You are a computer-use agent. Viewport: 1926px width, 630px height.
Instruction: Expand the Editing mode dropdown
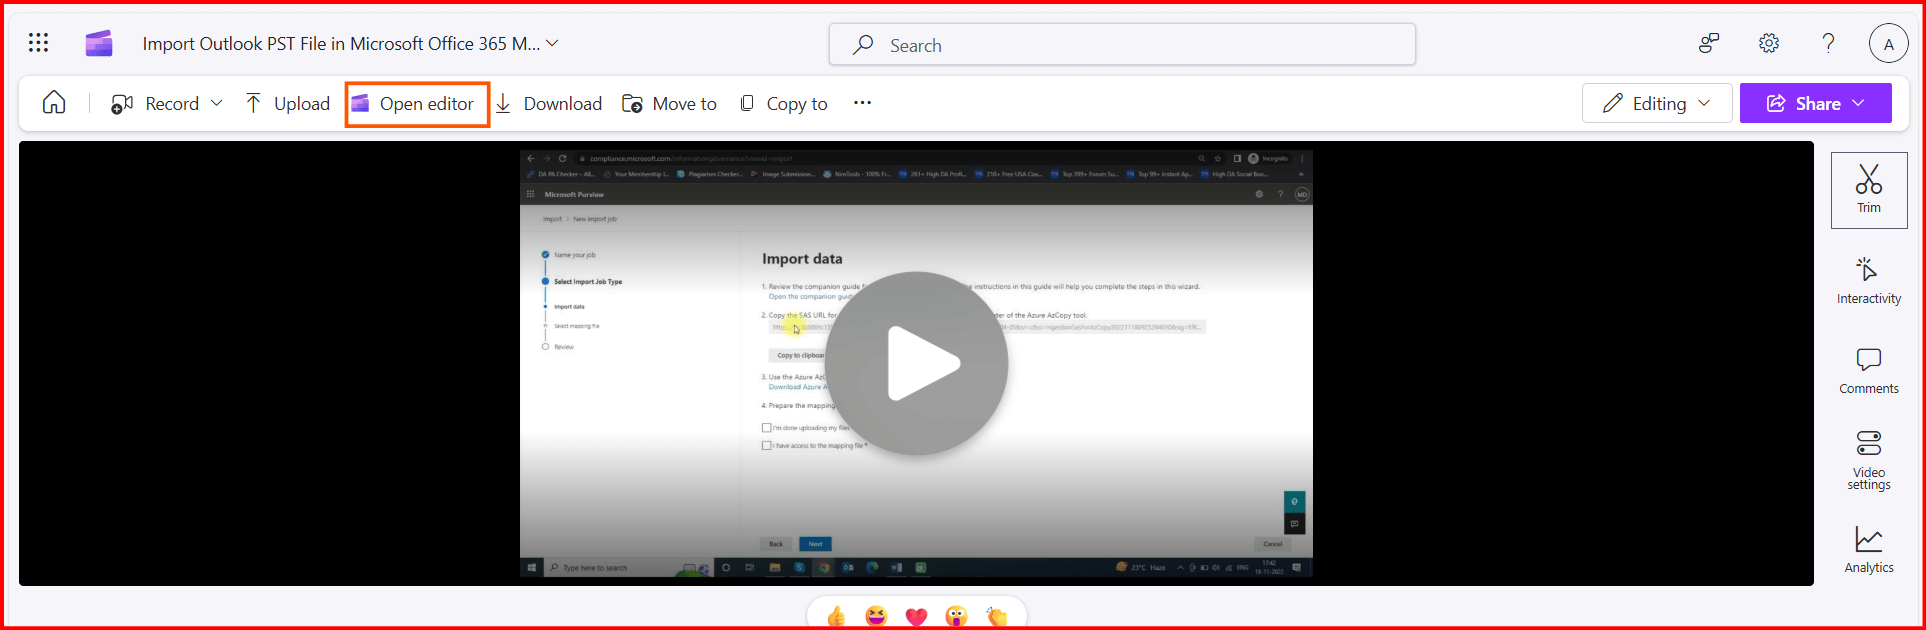coord(1704,103)
